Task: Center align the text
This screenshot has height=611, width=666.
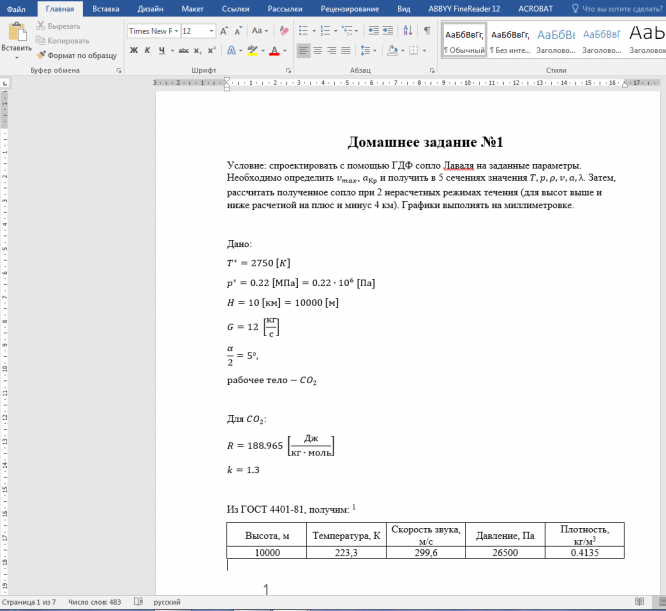Action: point(317,51)
